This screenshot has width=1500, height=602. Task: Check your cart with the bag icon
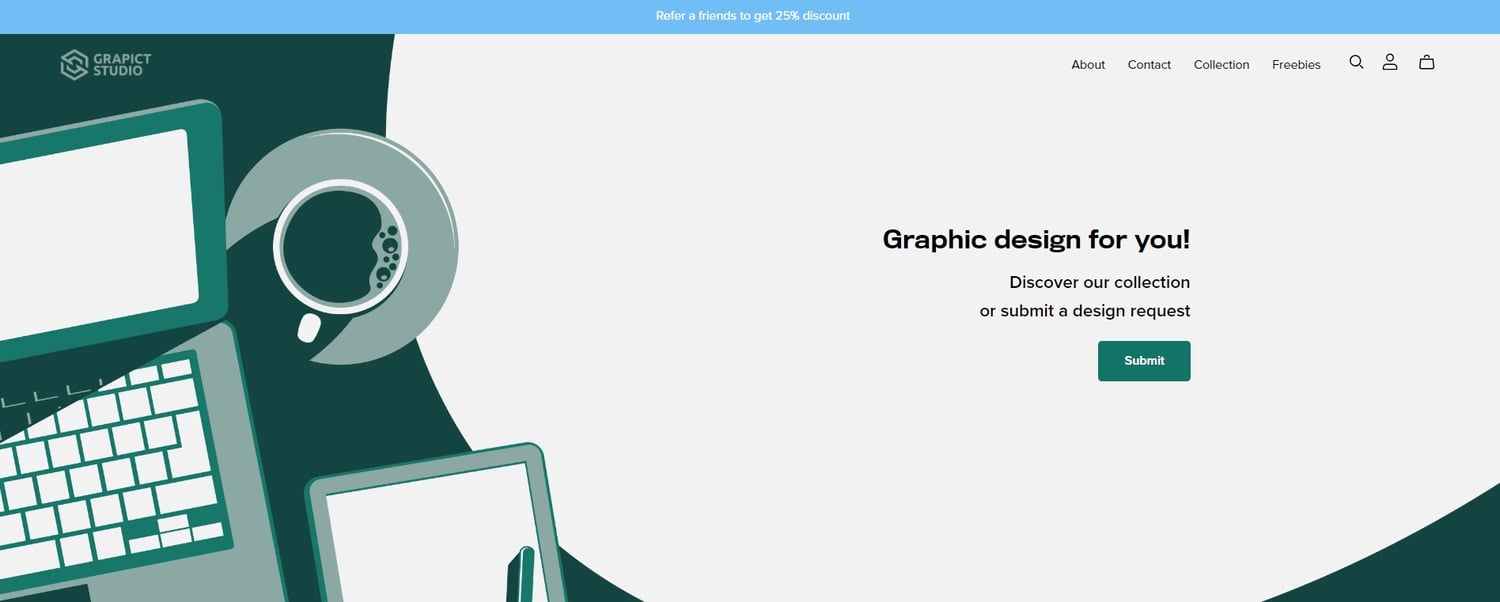click(1426, 62)
